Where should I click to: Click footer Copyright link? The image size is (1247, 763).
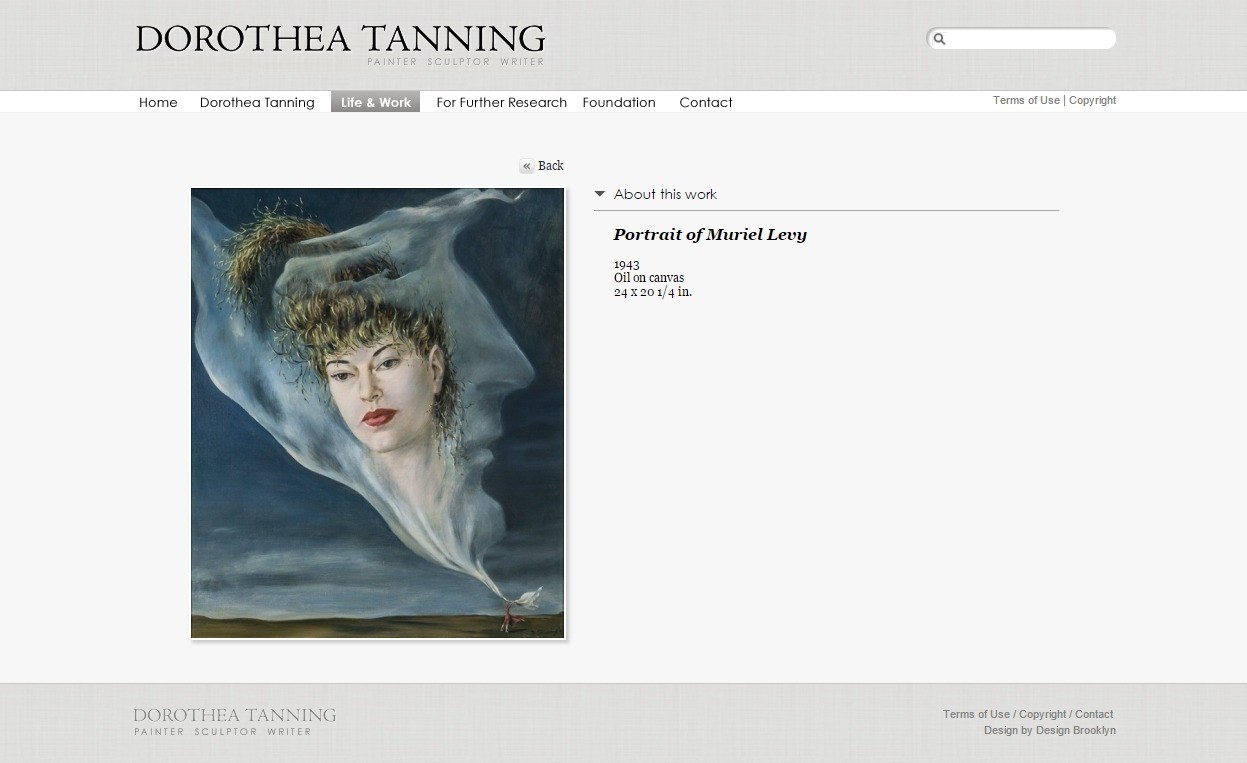[x=1042, y=714]
